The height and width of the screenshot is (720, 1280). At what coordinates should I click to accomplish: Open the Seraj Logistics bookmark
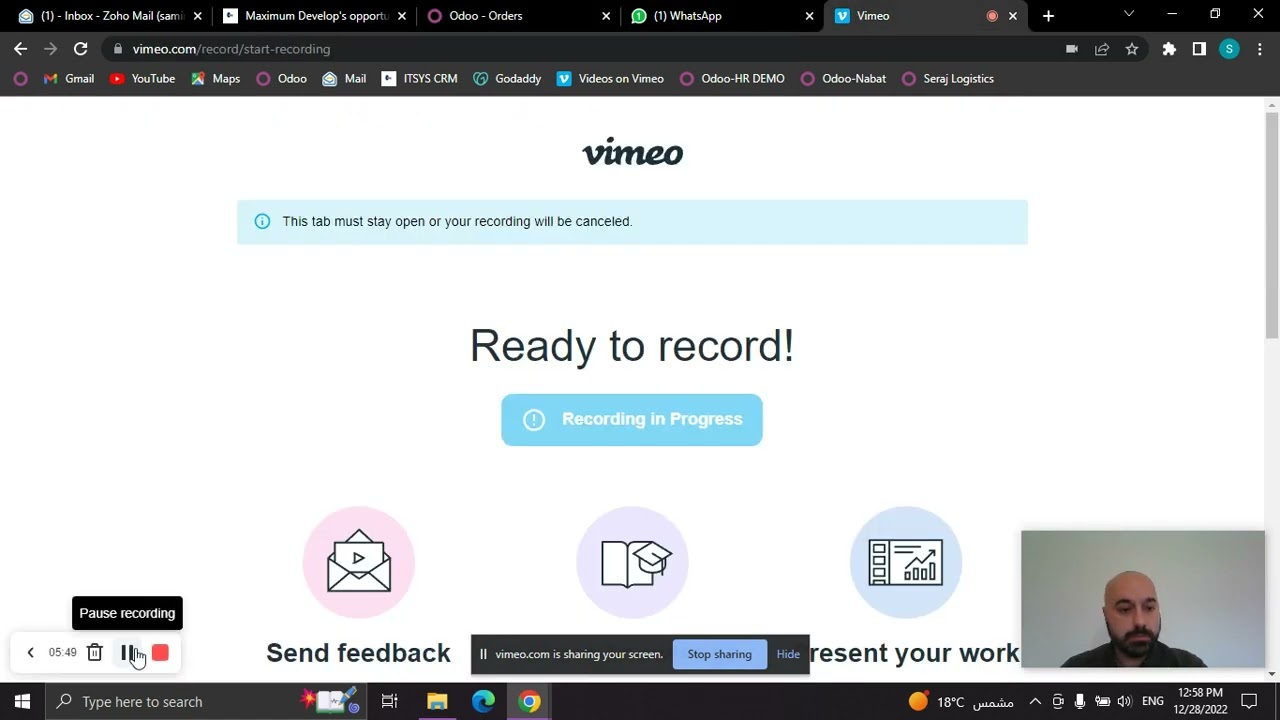(x=948, y=78)
